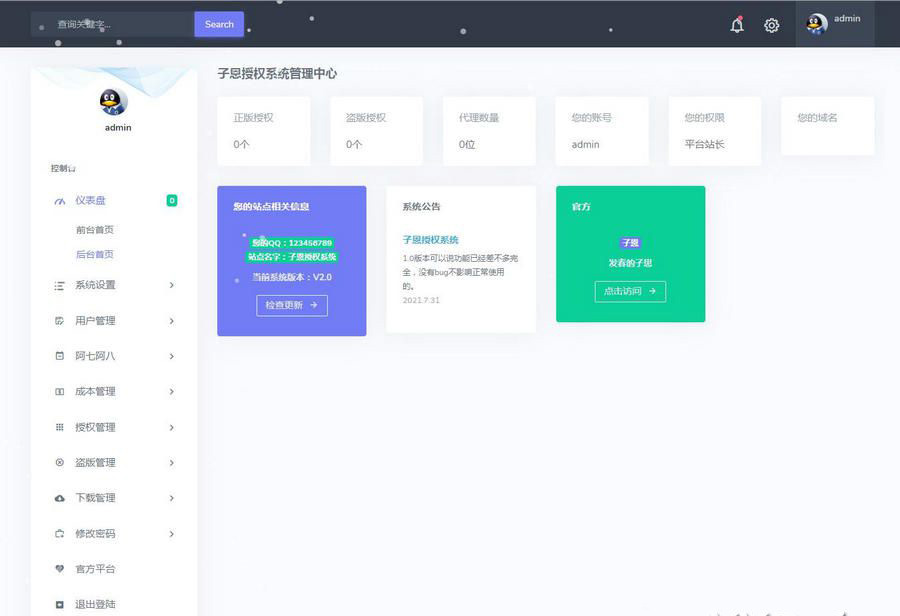Expand the 盗版管理 submenu arrow

(172, 463)
